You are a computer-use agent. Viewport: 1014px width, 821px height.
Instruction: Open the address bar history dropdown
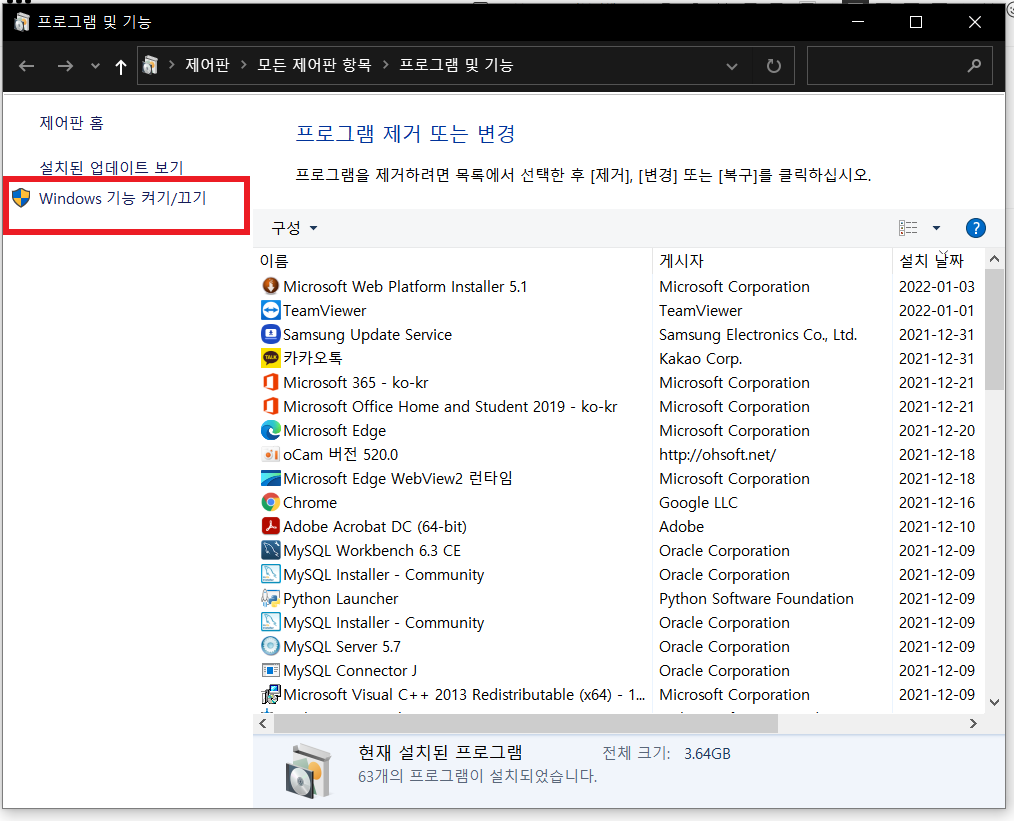click(x=731, y=66)
